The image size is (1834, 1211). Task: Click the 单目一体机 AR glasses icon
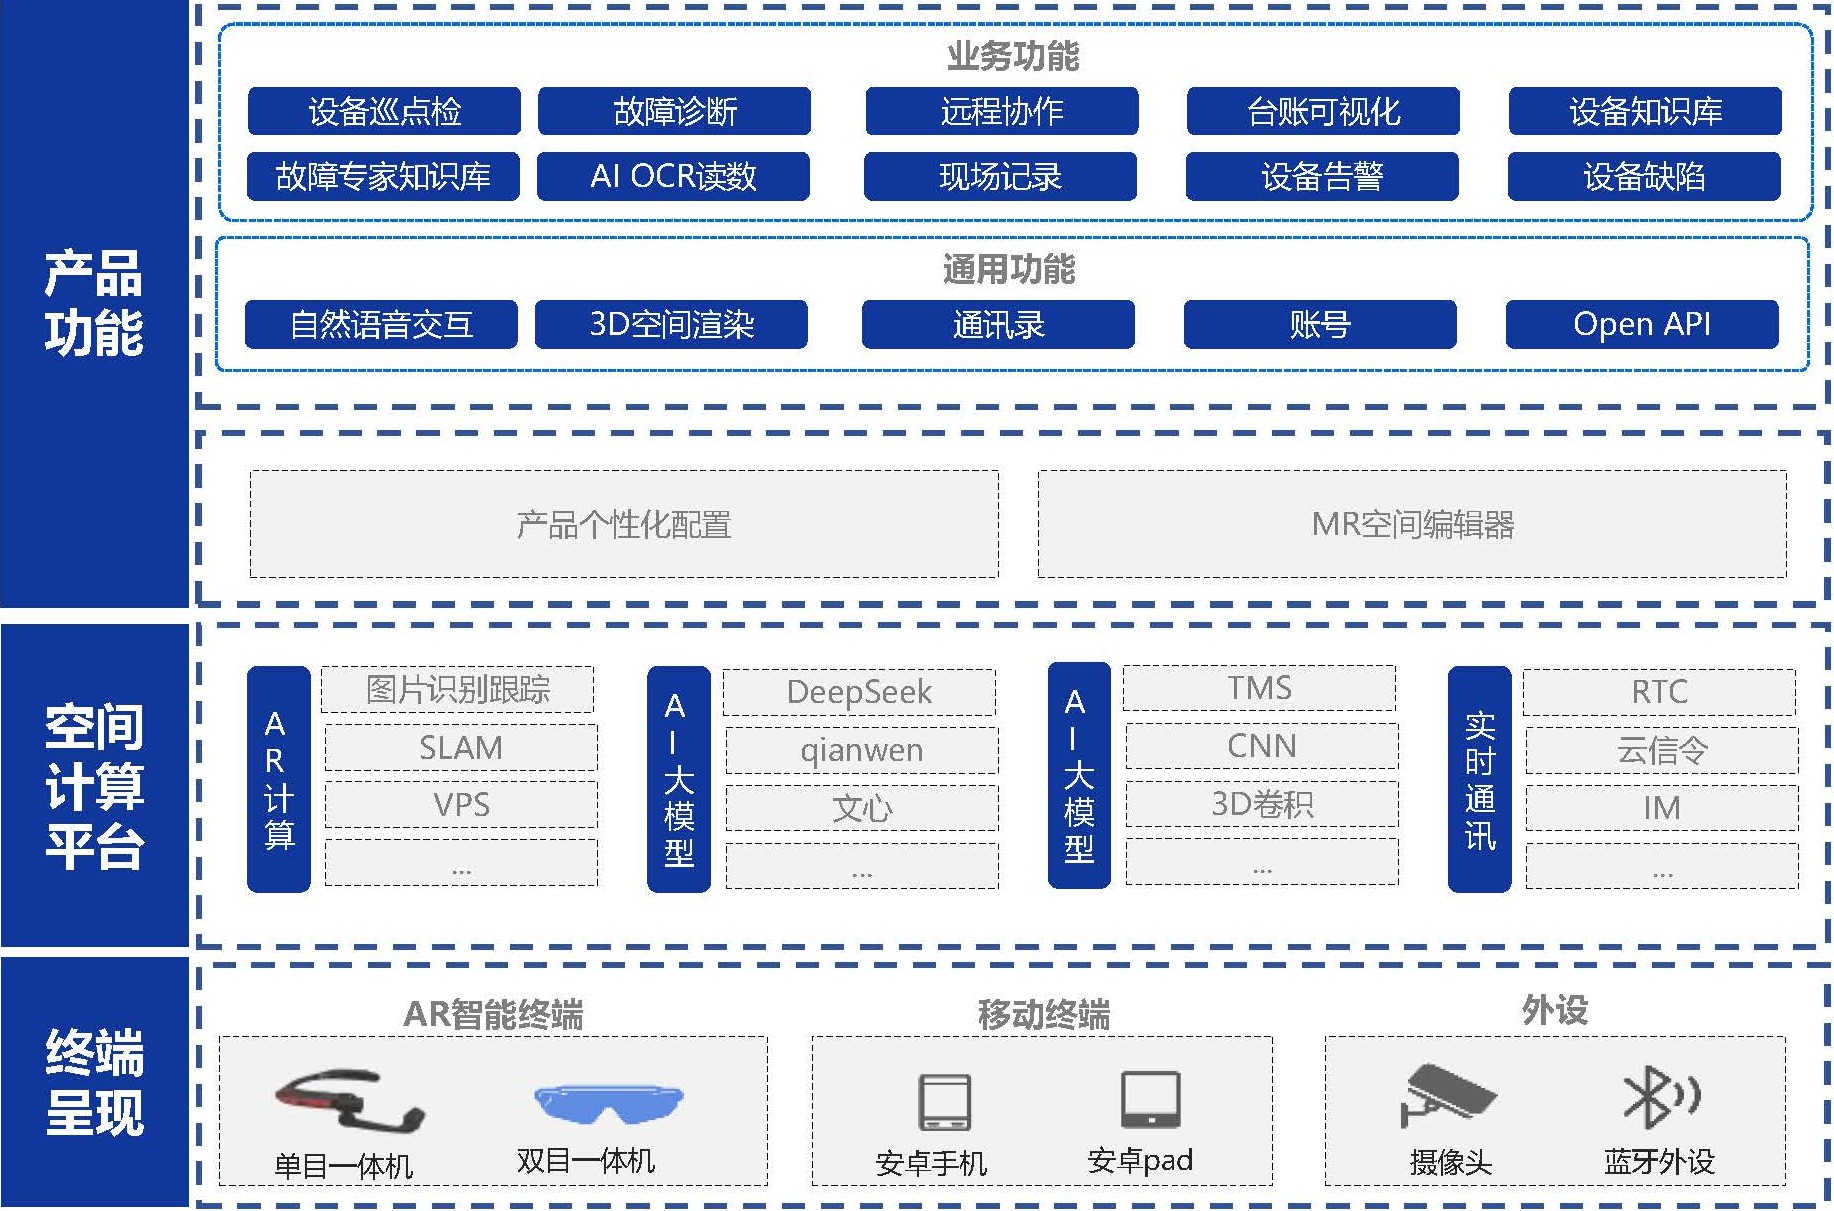click(349, 1103)
